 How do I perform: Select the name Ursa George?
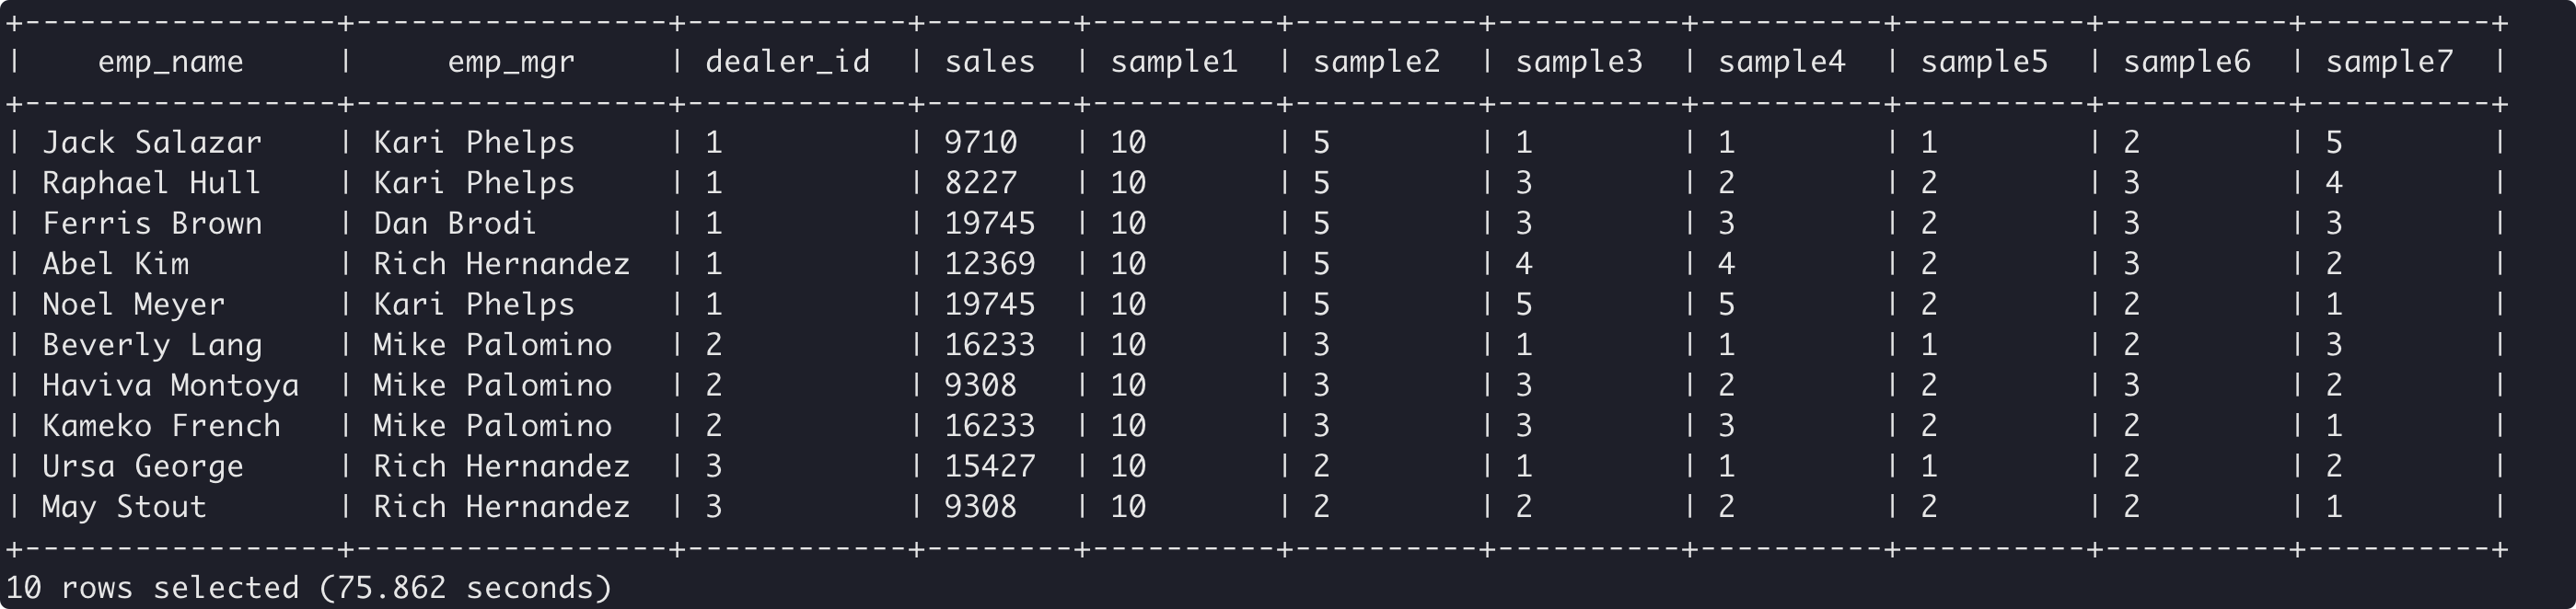pyautogui.click(x=143, y=466)
